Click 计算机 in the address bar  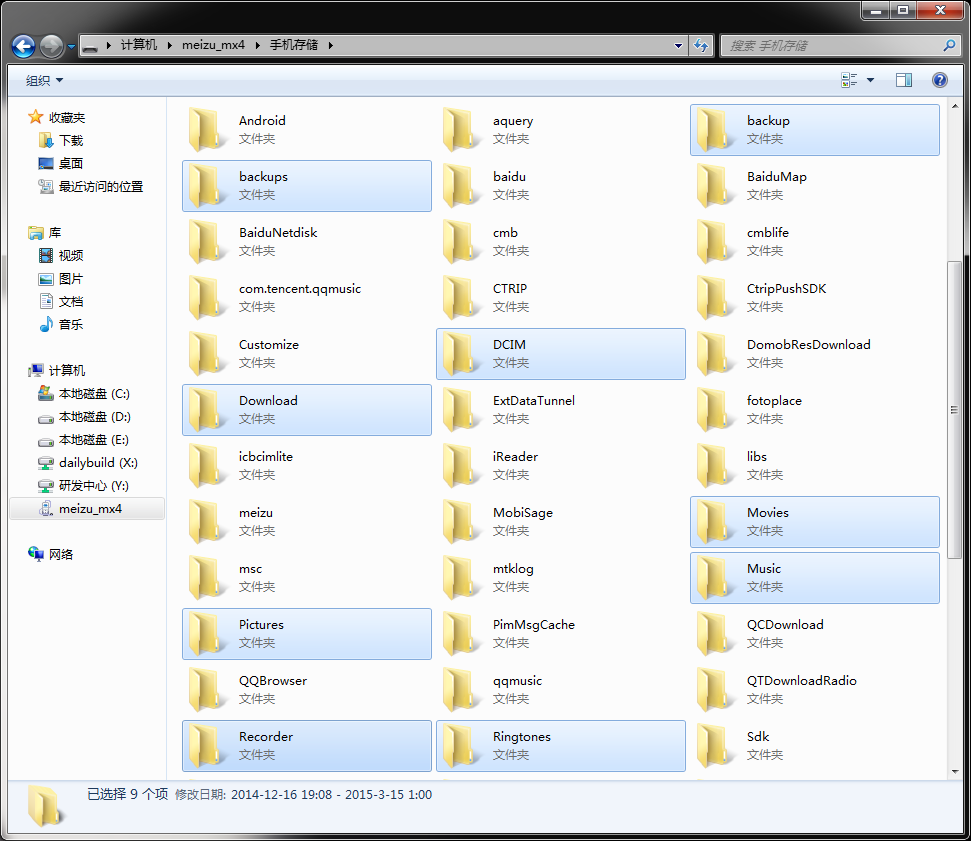pyautogui.click(x=139, y=45)
